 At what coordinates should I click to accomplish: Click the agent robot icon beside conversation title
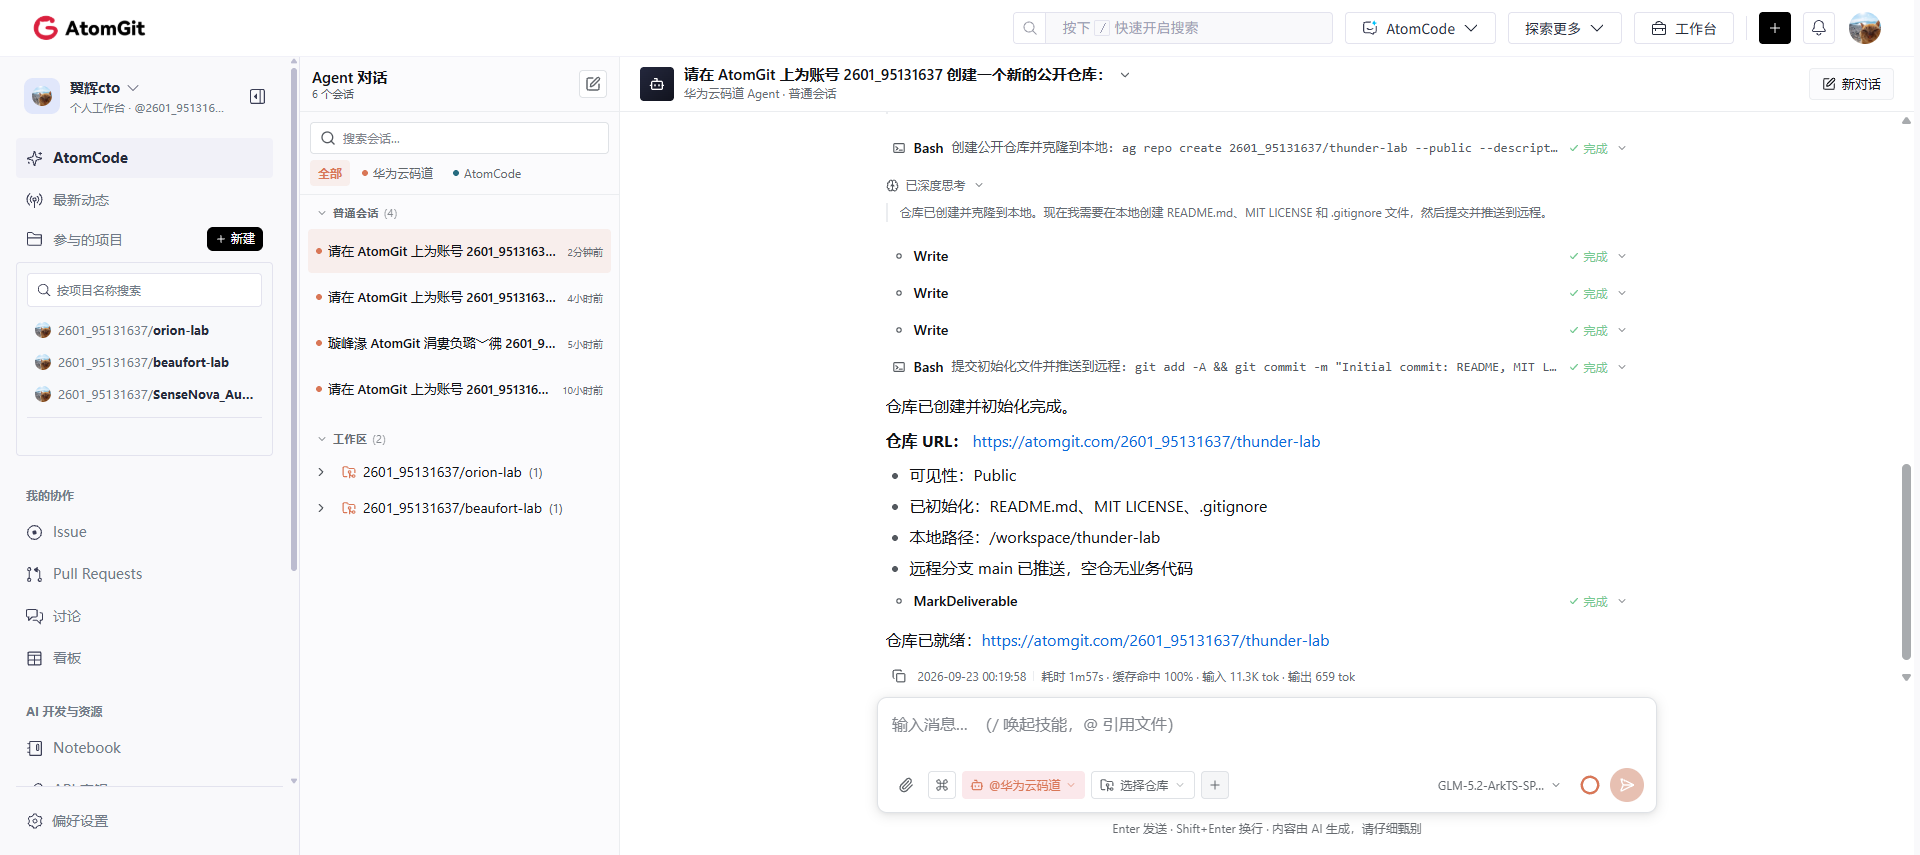click(656, 84)
